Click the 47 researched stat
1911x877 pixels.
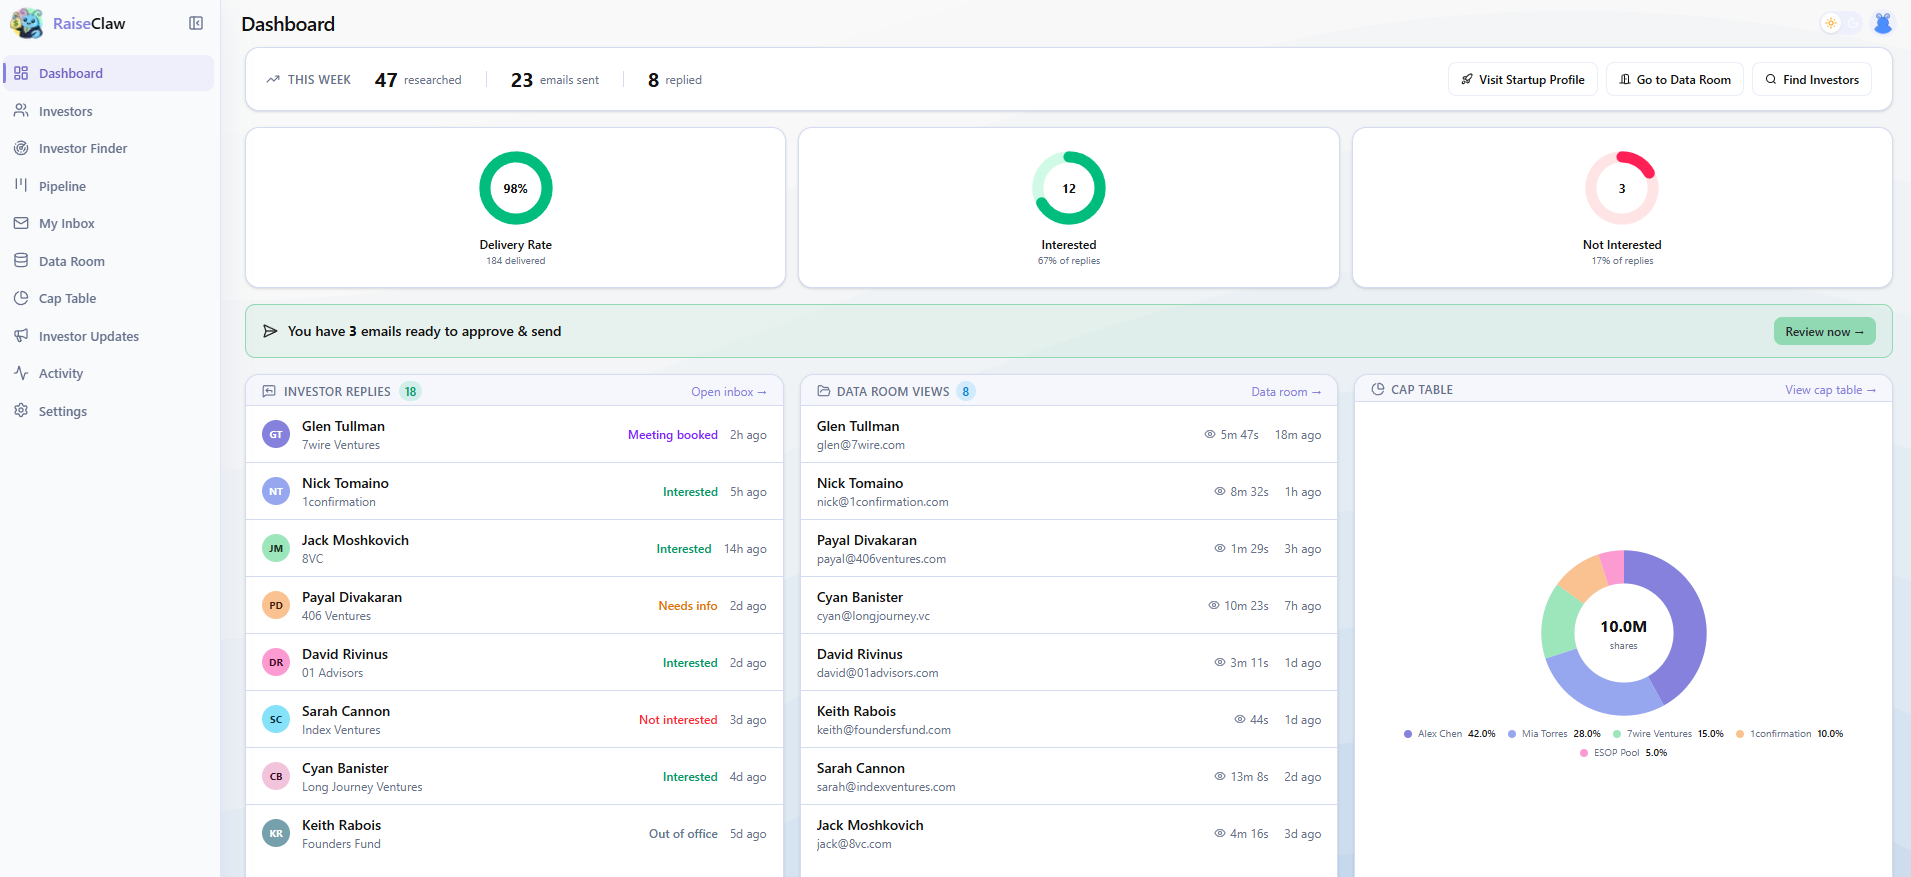(x=418, y=80)
